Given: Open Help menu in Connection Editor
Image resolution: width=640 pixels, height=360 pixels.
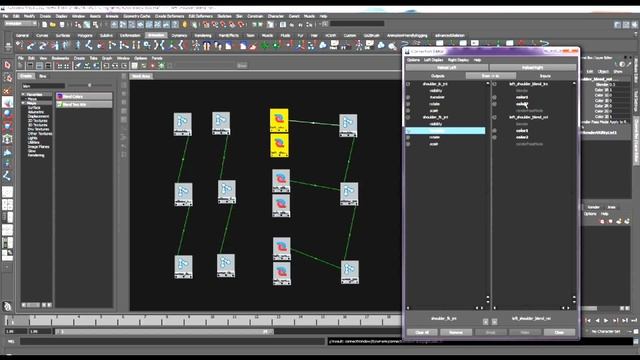Looking at the screenshot, I should coord(477,60).
